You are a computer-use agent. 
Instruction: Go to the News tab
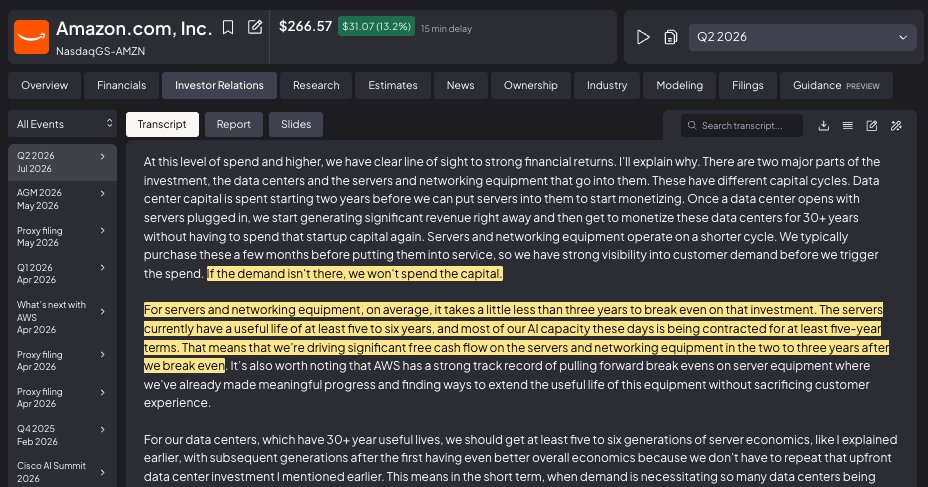pyautogui.click(x=460, y=85)
